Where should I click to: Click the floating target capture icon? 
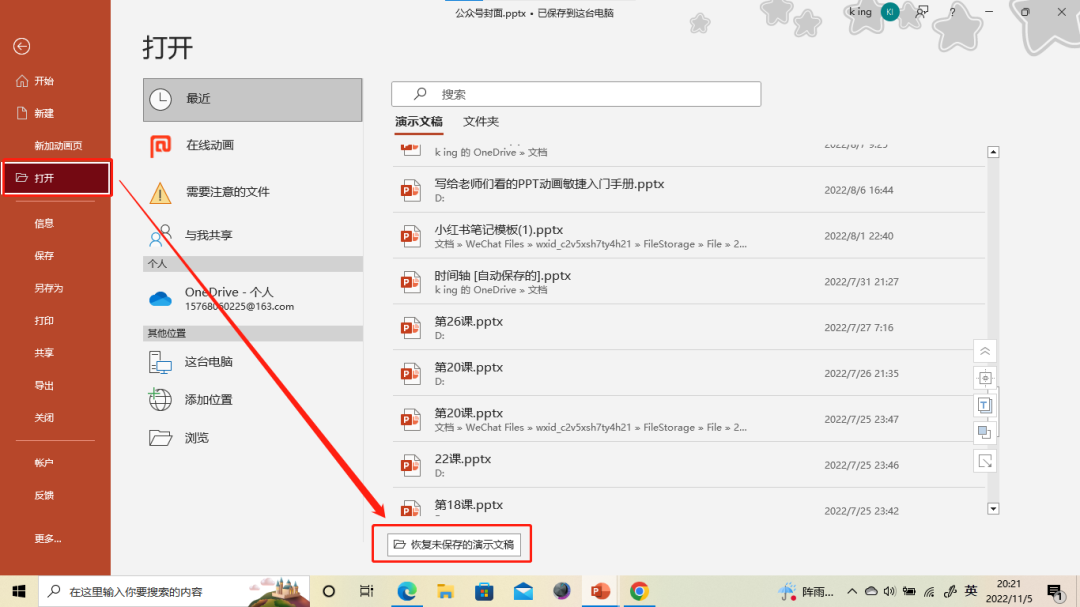click(985, 378)
